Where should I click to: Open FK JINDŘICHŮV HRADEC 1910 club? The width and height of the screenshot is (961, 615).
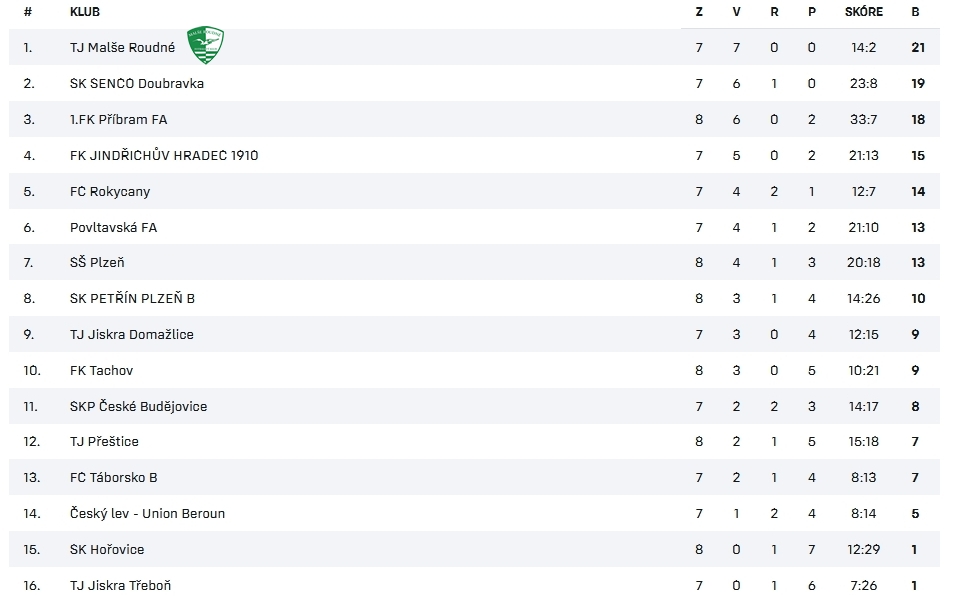coord(164,155)
